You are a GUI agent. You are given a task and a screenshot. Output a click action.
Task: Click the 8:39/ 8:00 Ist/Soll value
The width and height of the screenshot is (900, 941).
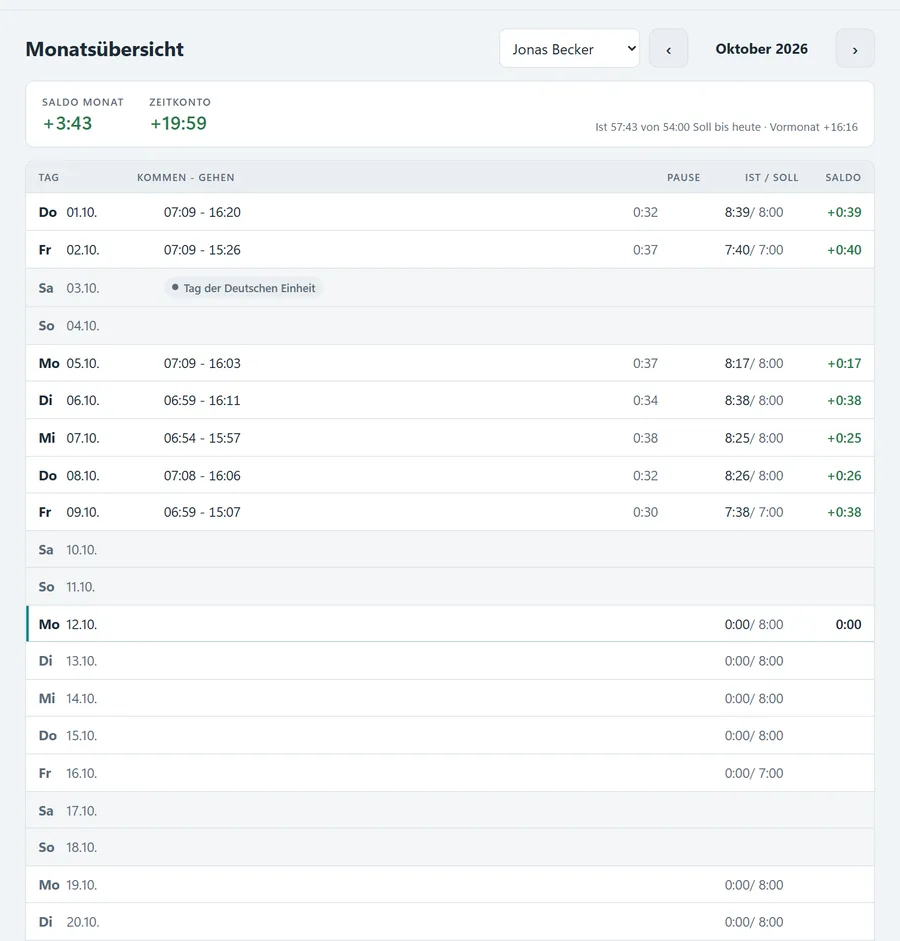pyautogui.click(x=754, y=212)
